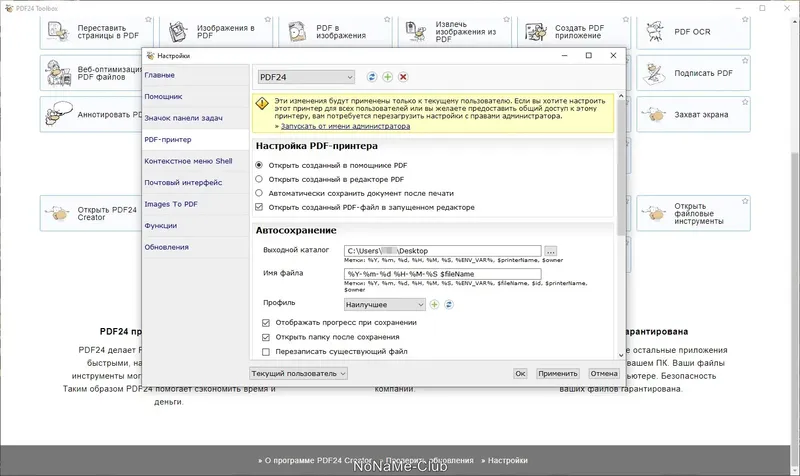
Task: Click the Отмена button
Action: click(x=604, y=373)
